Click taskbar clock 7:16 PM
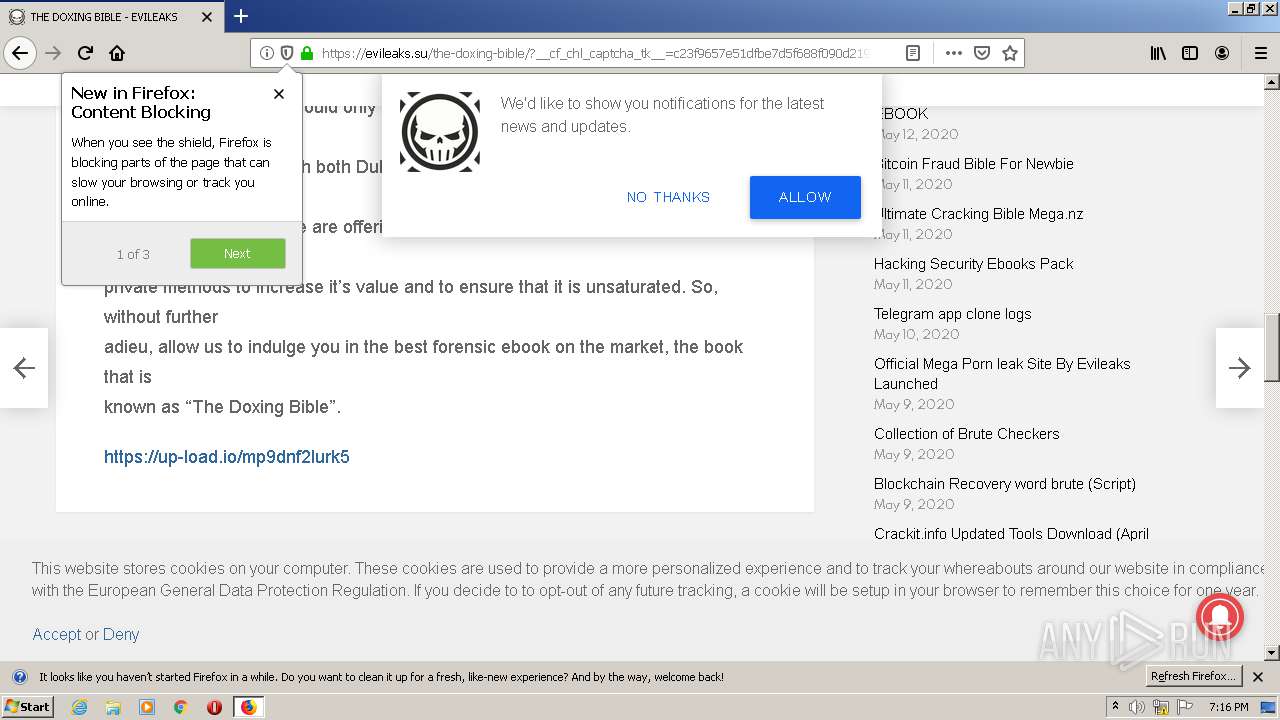The height and width of the screenshot is (720, 1280). point(1228,707)
